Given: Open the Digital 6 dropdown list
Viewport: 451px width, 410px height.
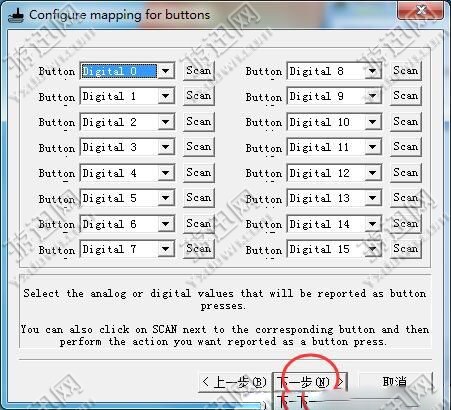Looking at the screenshot, I should click(x=165, y=223).
